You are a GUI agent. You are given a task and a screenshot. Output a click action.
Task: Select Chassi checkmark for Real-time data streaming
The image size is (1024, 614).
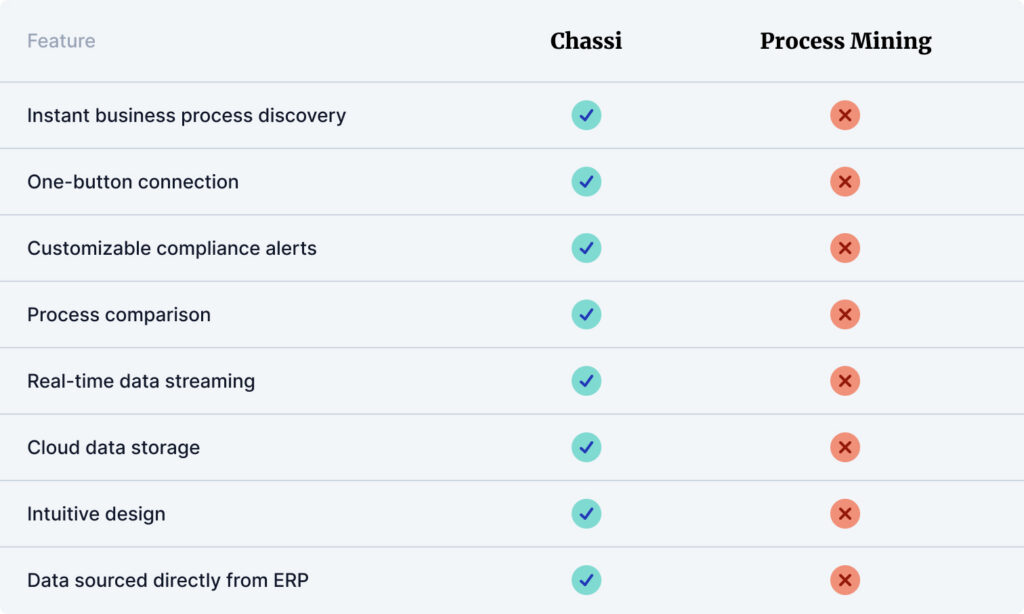coord(586,381)
